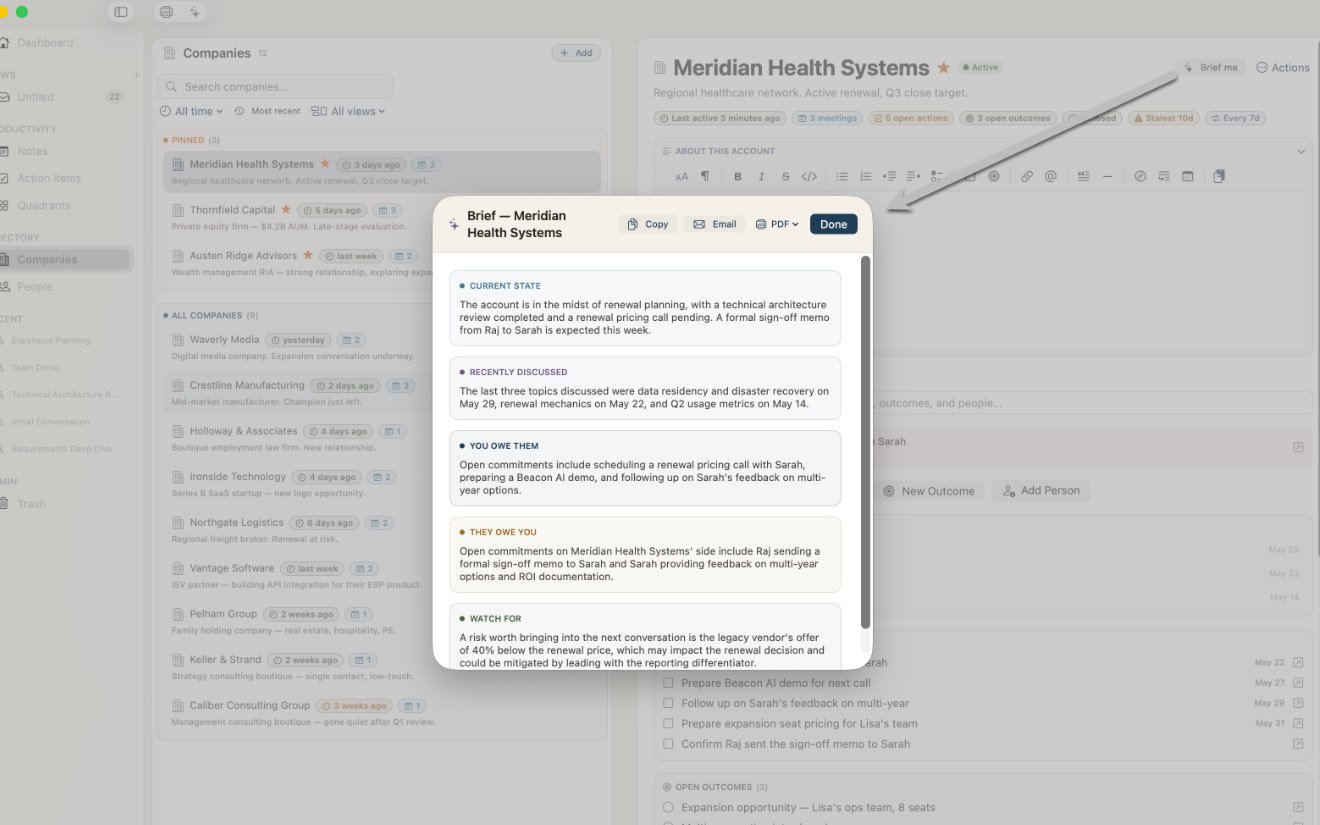
Task: Click the '5 open actions' chip
Action: 910,118
